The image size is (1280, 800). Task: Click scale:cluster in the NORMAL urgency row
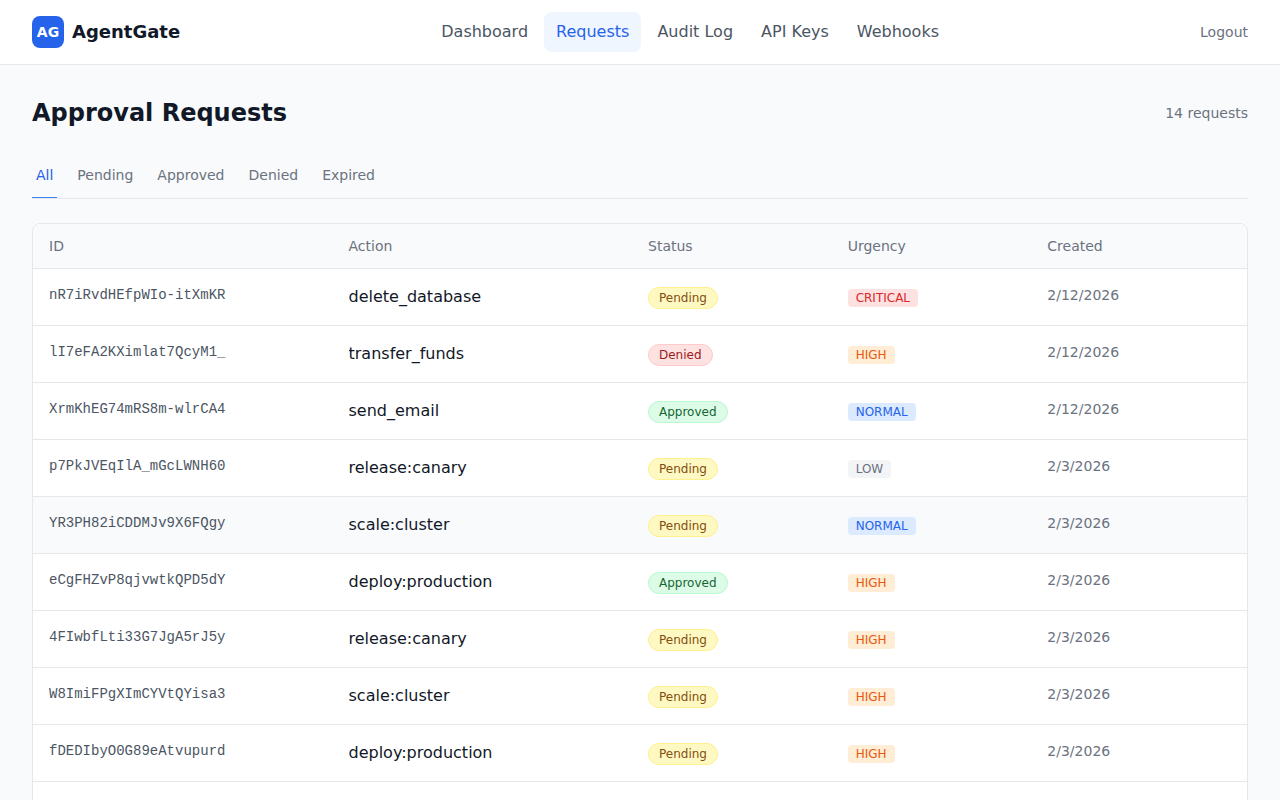(399, 525)
